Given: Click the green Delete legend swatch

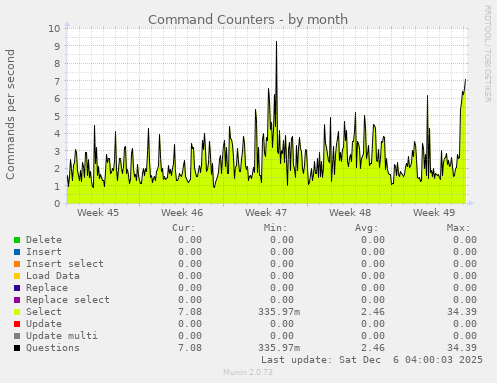Looking at the screenshot, I should tap(17, 240).
